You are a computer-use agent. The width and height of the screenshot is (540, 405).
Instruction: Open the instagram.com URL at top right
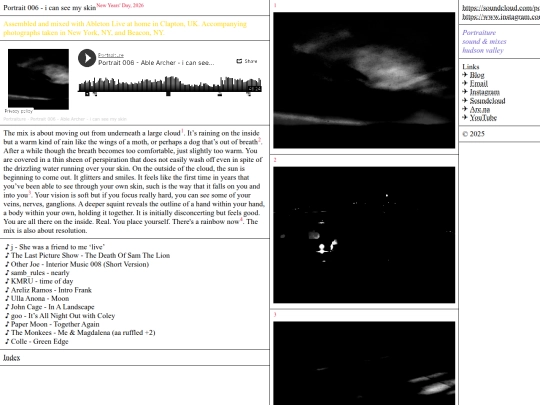point(501,17)
